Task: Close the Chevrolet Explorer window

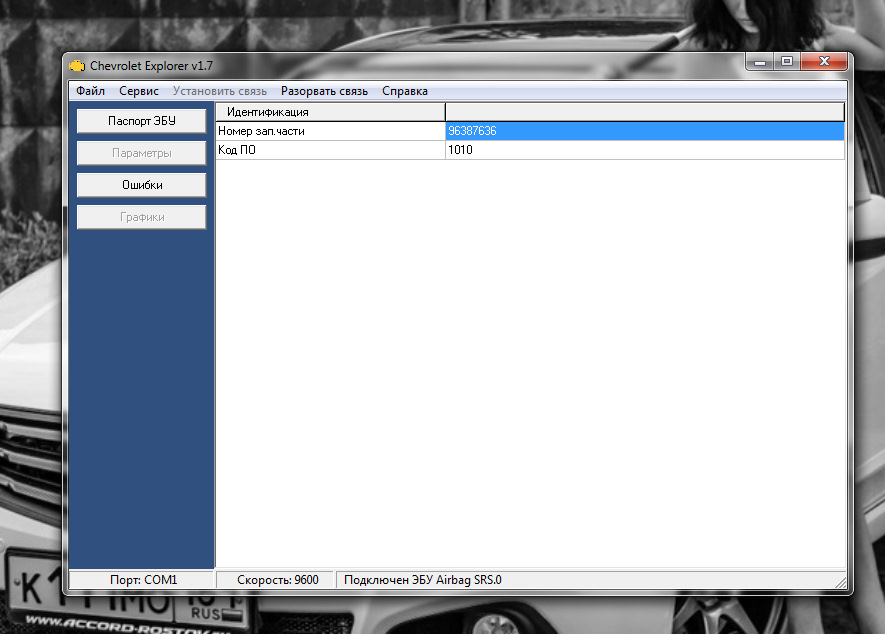Action: (x=824, y=62)
